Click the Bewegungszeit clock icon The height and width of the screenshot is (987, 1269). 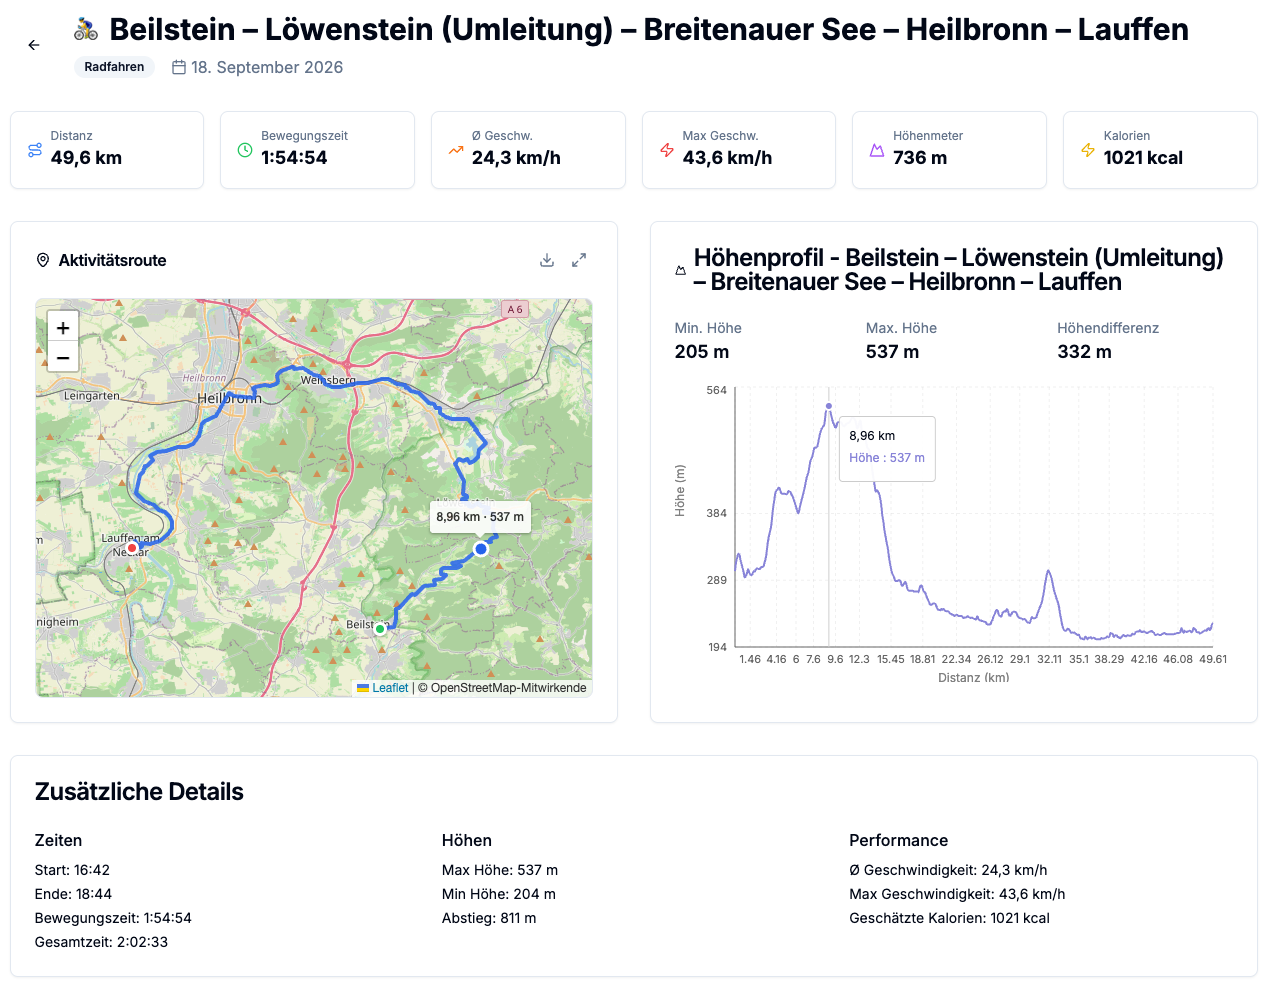point(245,150)
